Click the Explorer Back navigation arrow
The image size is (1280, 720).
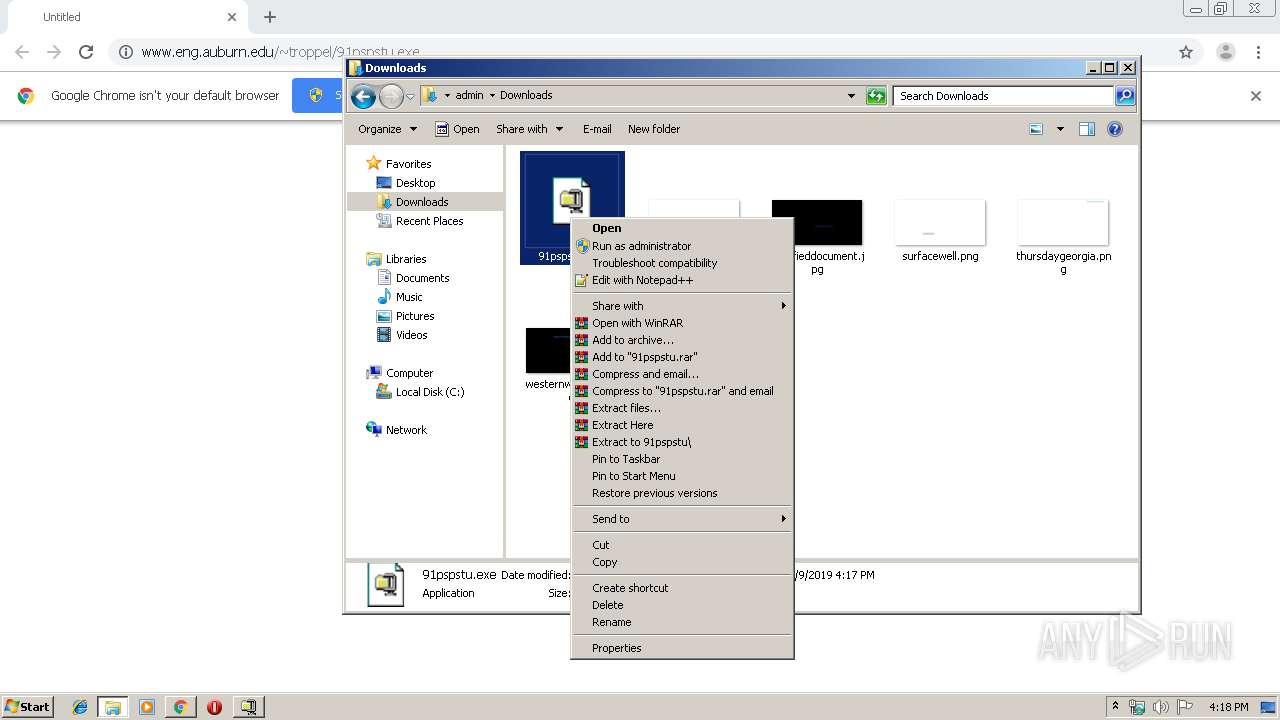click(x=364, y=96)
